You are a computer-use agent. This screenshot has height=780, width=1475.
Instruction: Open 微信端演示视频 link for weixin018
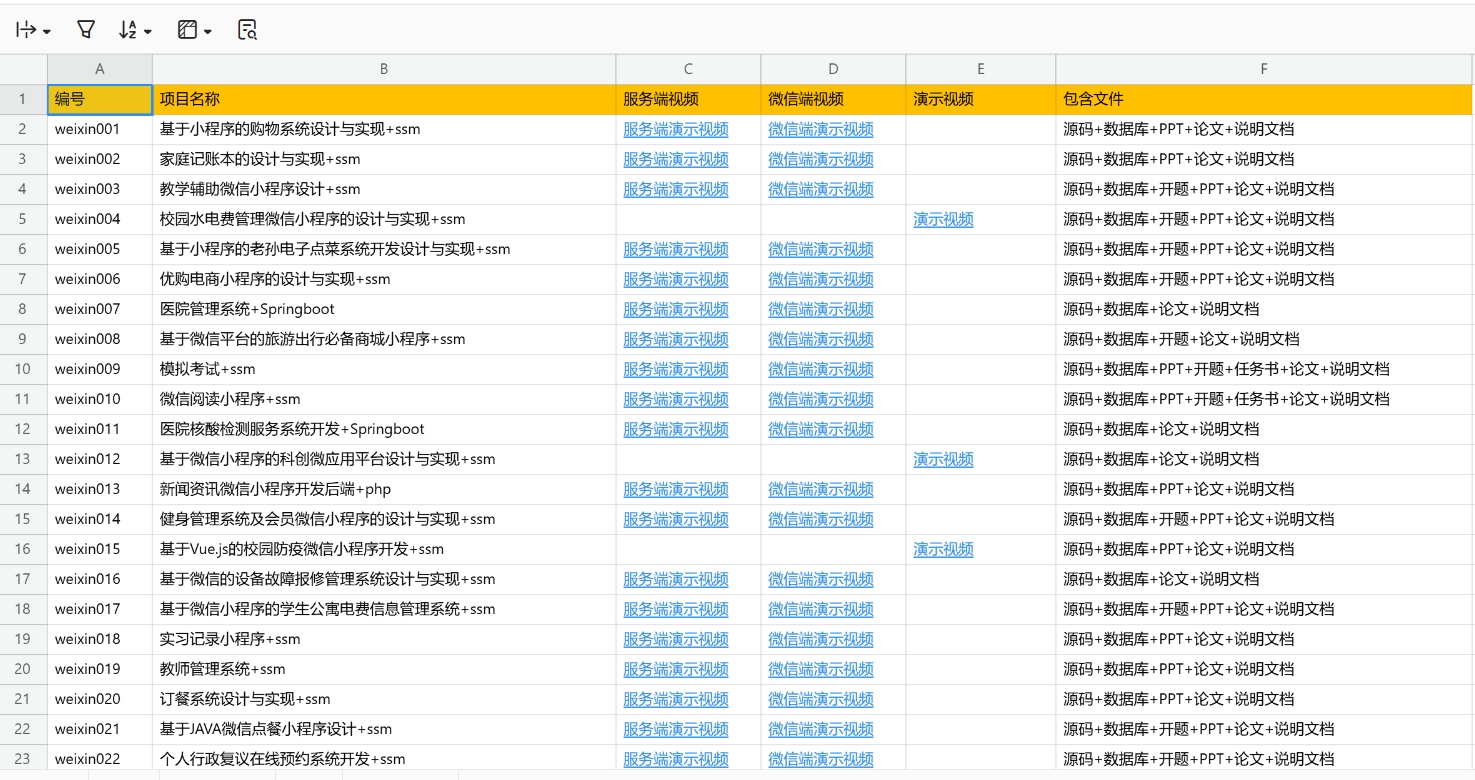(x=820, y=639)
